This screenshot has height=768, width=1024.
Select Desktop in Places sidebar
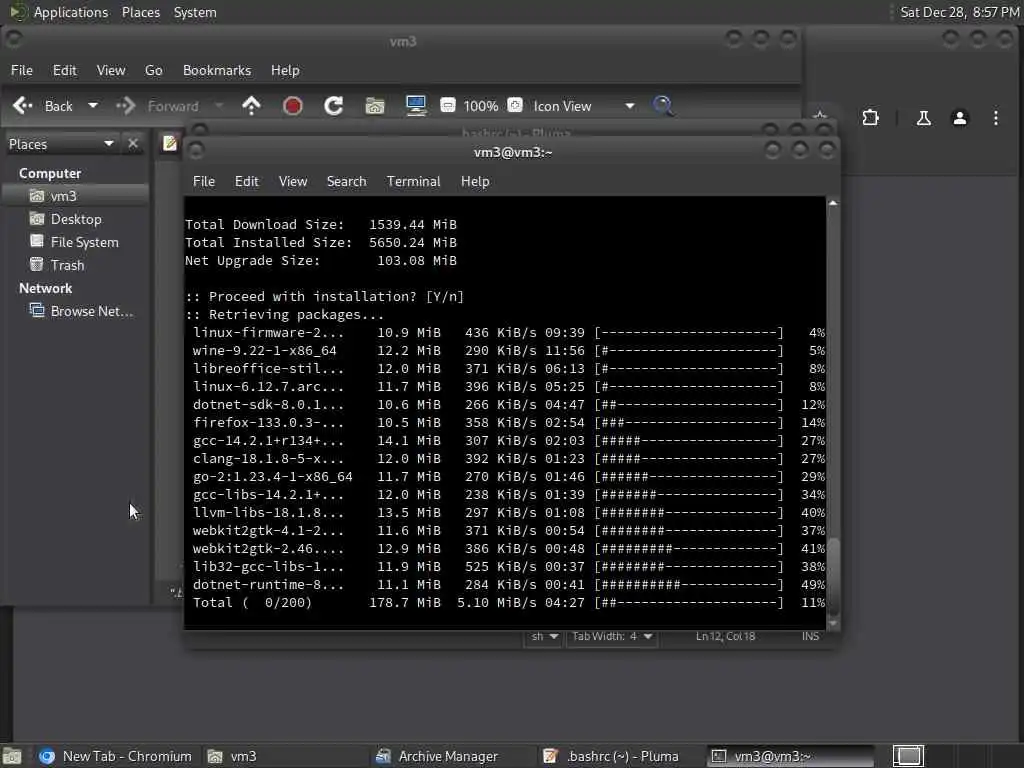[x=76, y=219]
